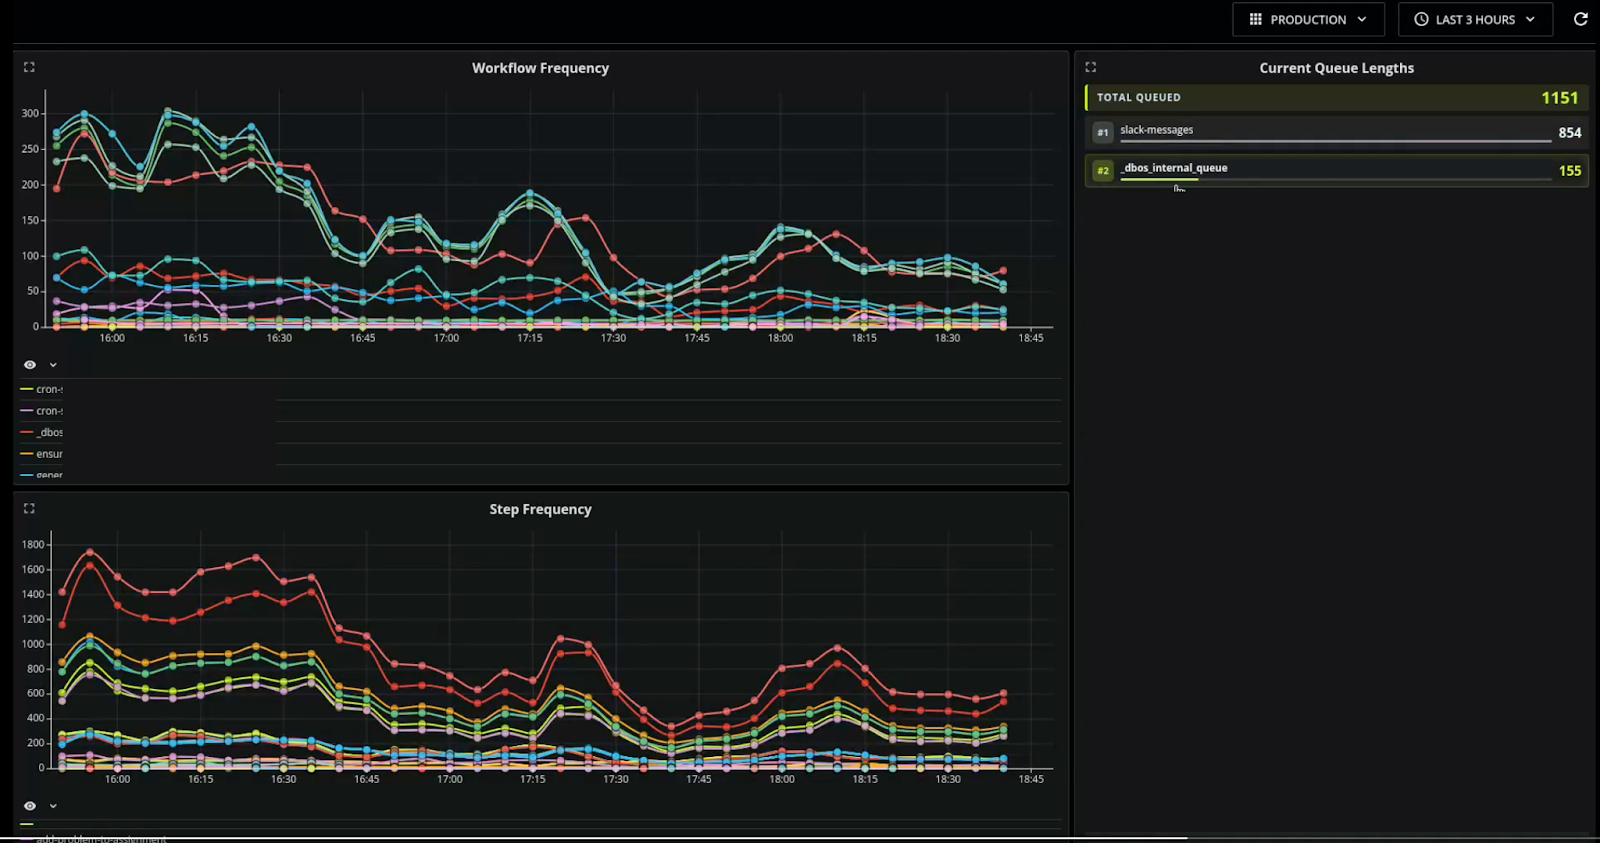The image size is (1600, 843).
Task: Expand the Step Frequency panel to fullscreen
Action: click(x=29, y=508)
